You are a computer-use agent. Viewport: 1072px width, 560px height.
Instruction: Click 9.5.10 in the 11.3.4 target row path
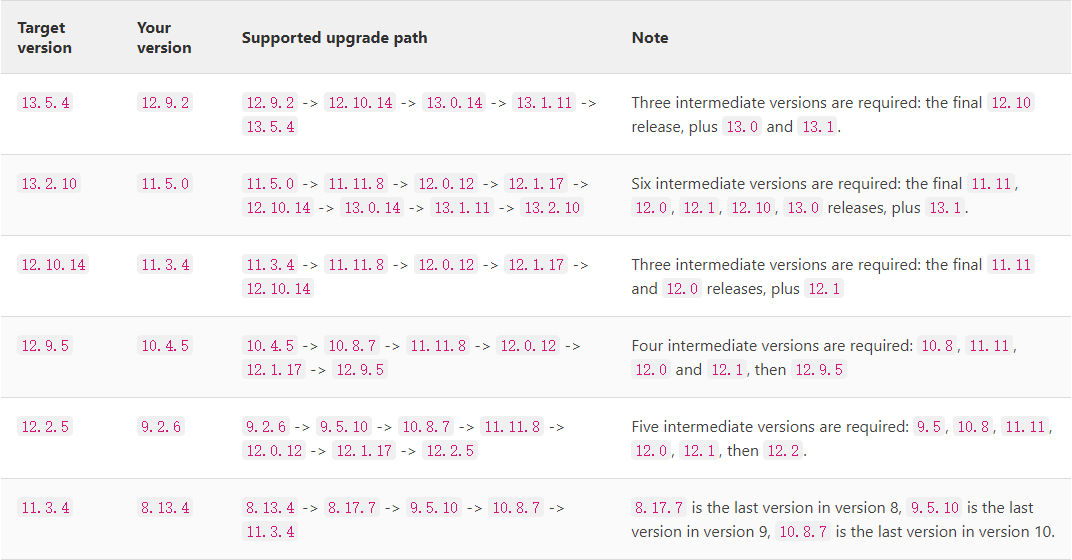pyautogui.click(x=433, y=507)
